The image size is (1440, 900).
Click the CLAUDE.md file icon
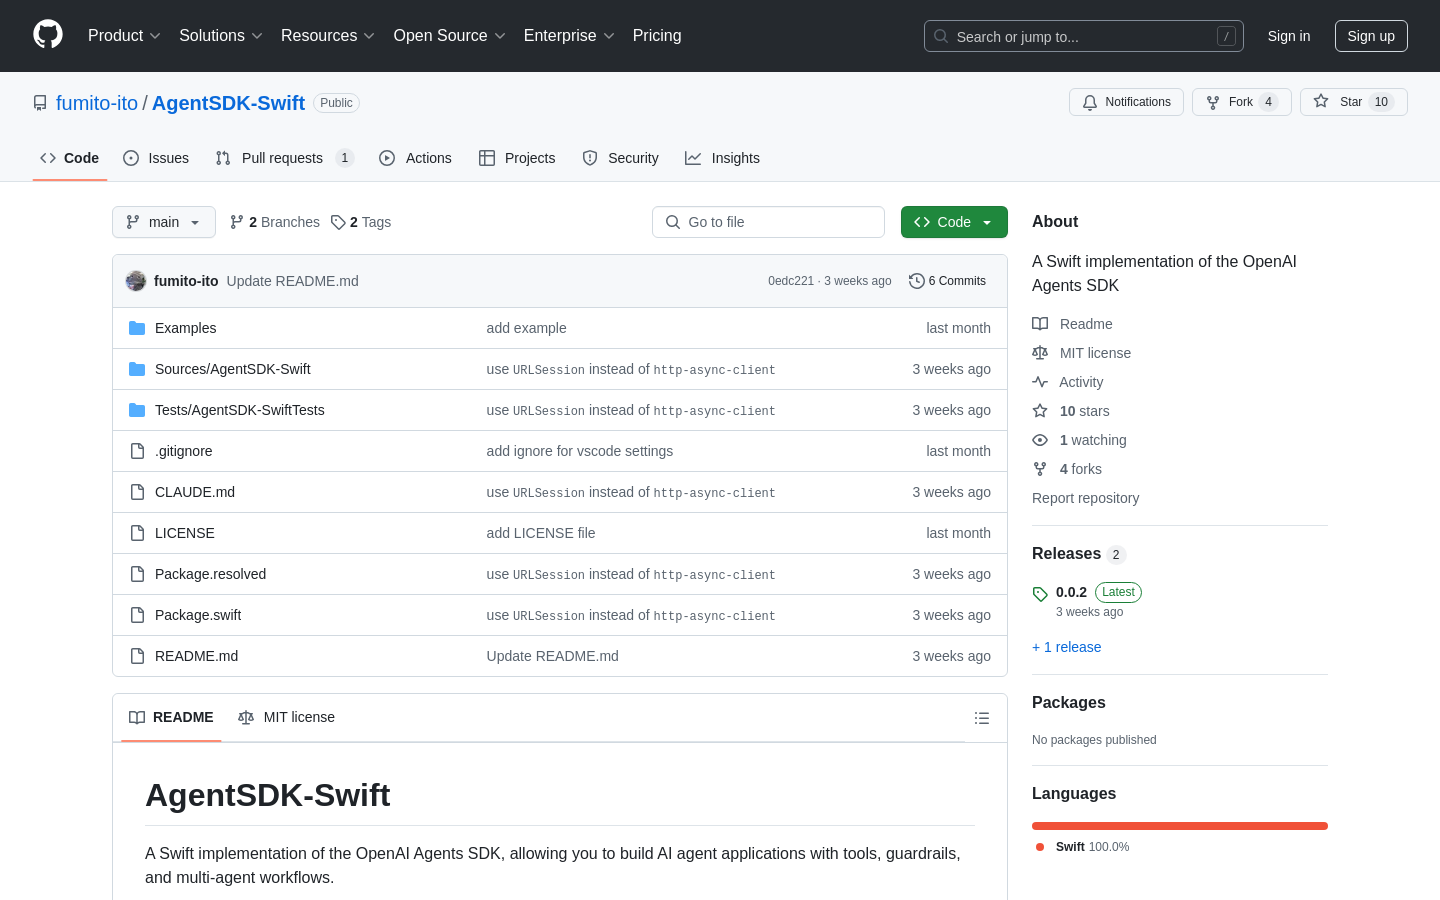pos(137,492)
